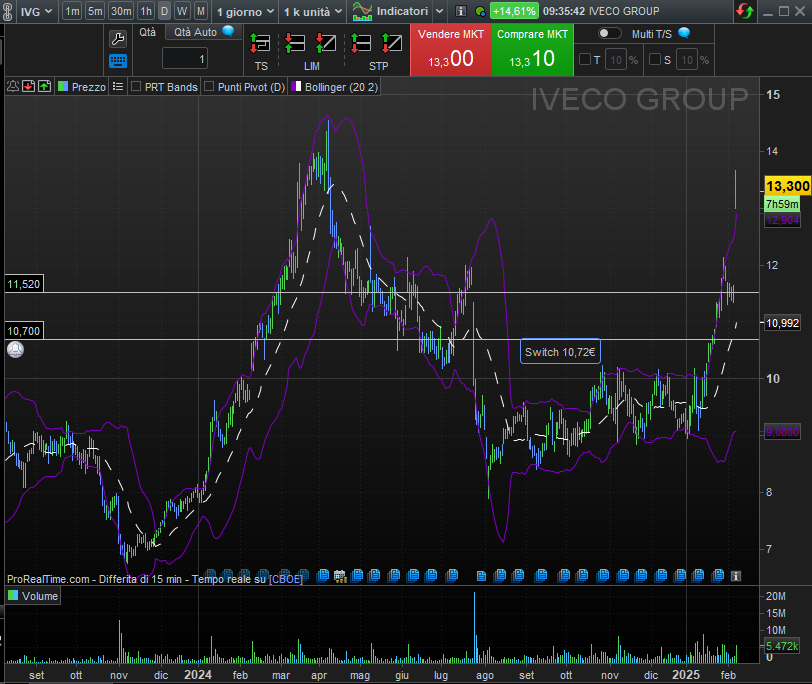Click the chain link icon beside IVG
This screenshot has height=684, width=812.
point(7,11)
